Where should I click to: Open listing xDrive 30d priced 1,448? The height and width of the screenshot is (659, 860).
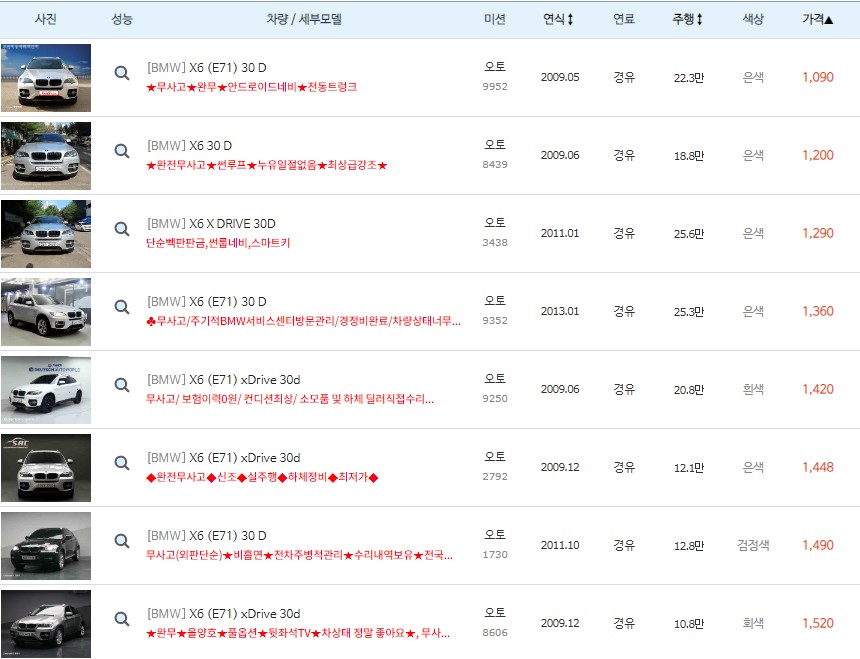click(223, 458)
